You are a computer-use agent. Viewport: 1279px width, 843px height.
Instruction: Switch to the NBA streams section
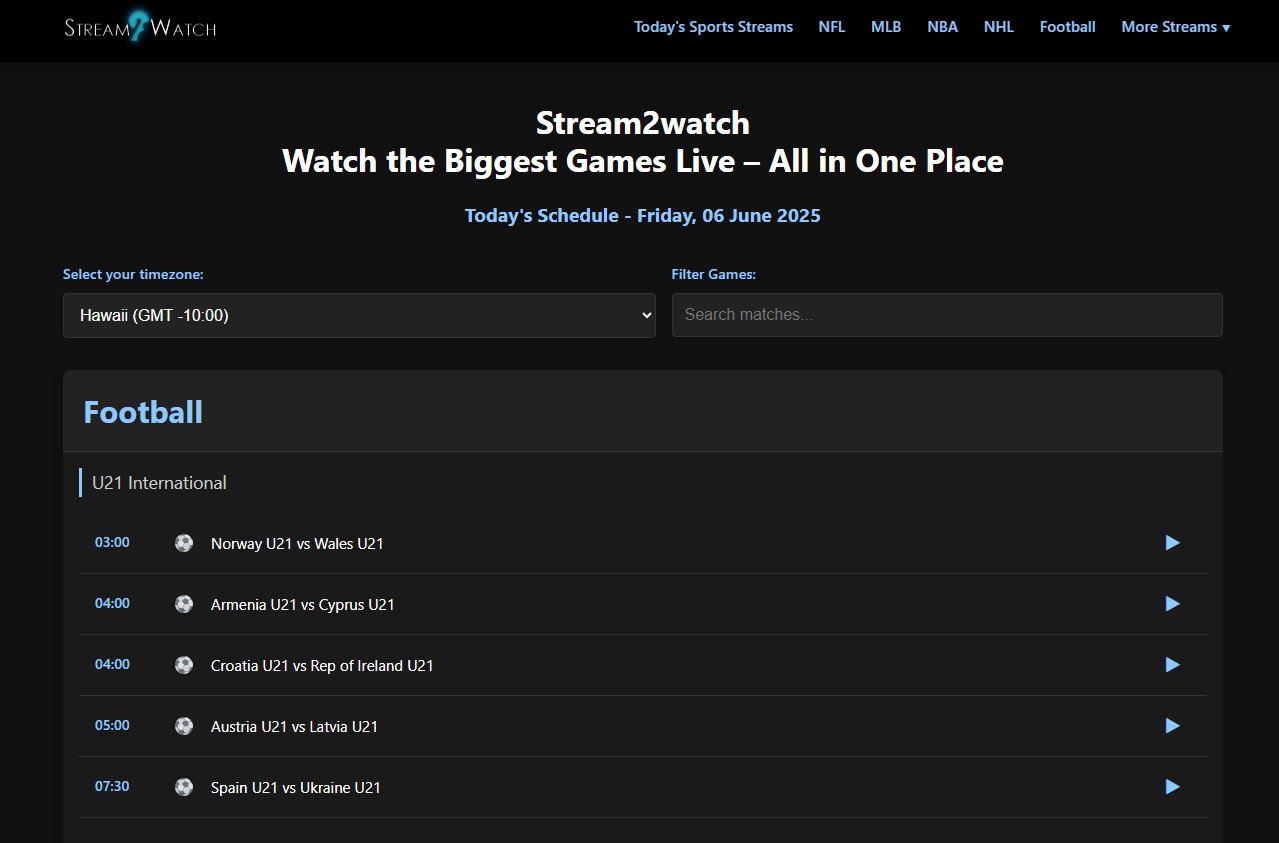coord(942,27)
